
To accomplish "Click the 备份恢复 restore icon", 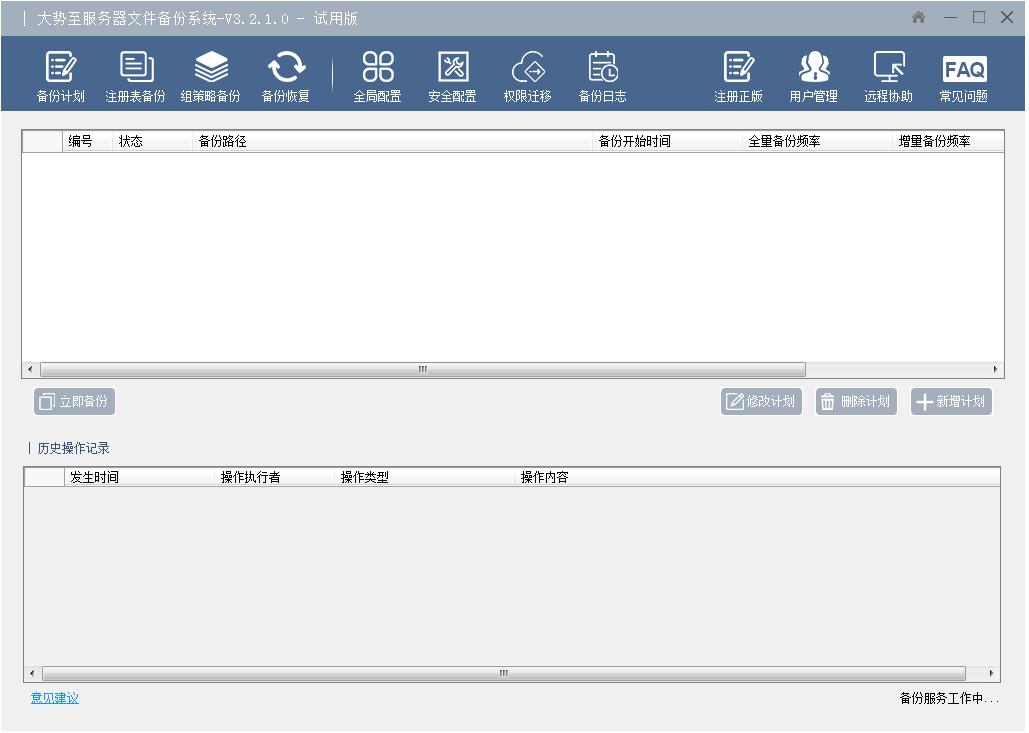I will pos(286,77).
